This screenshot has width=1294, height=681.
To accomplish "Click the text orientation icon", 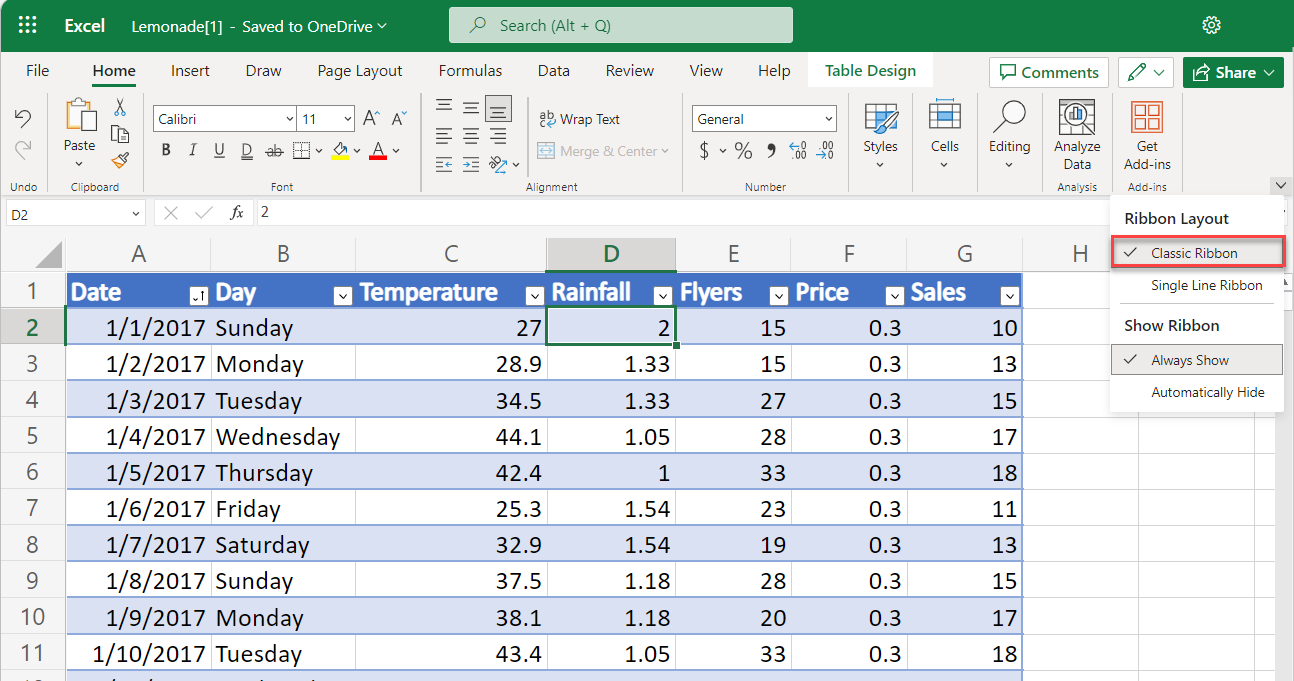I will click(498, 164).
